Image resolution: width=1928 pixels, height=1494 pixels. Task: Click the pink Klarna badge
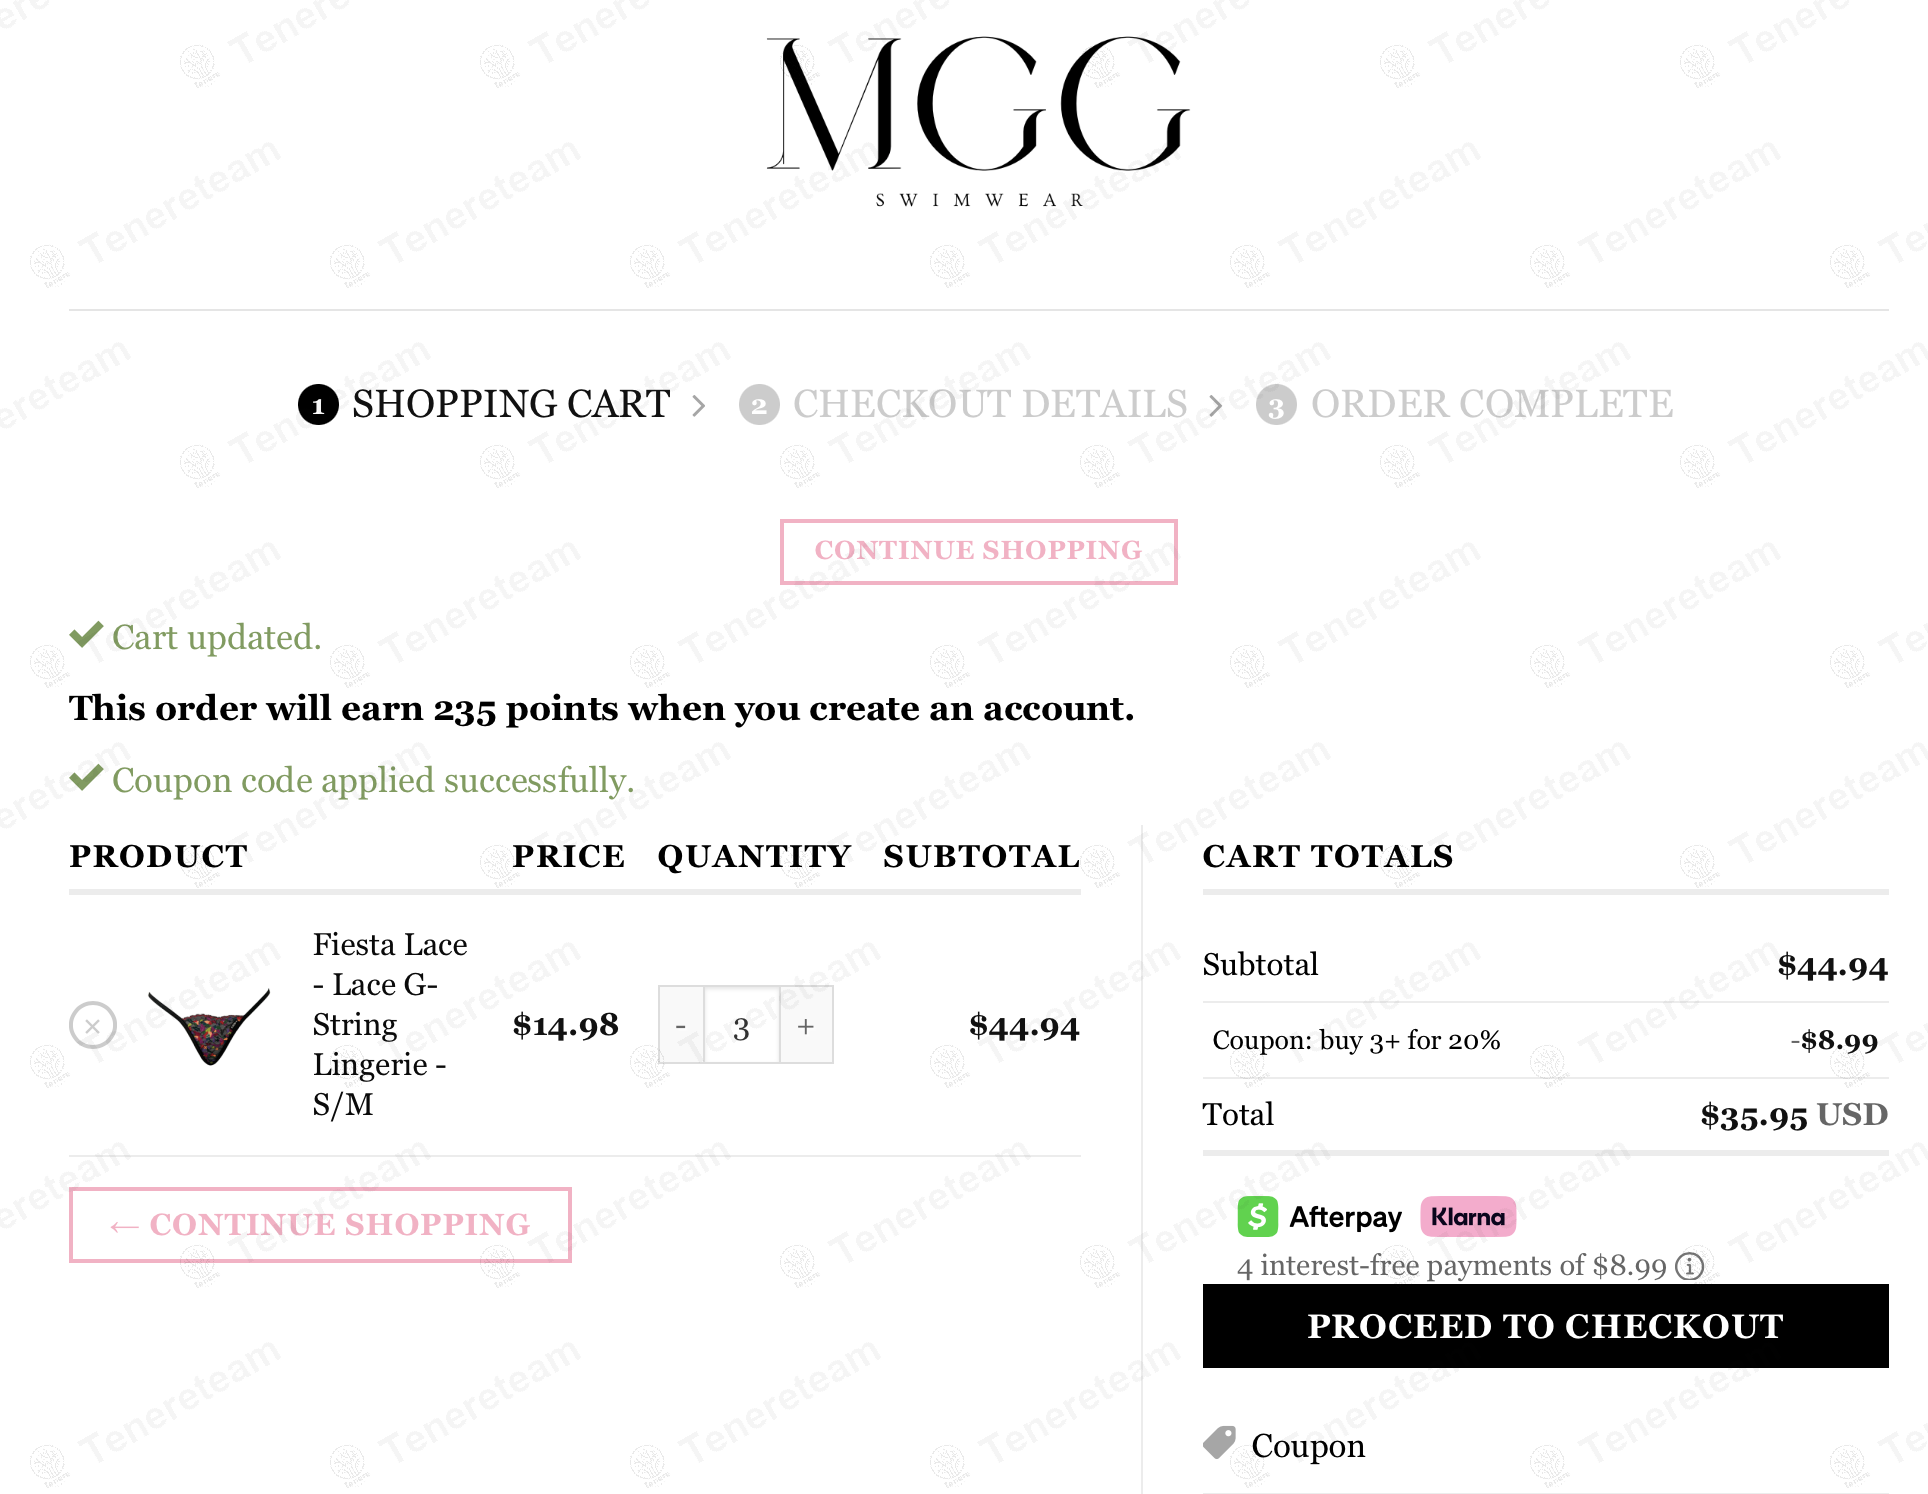pyautogui.click(x=1467, y=1216)
